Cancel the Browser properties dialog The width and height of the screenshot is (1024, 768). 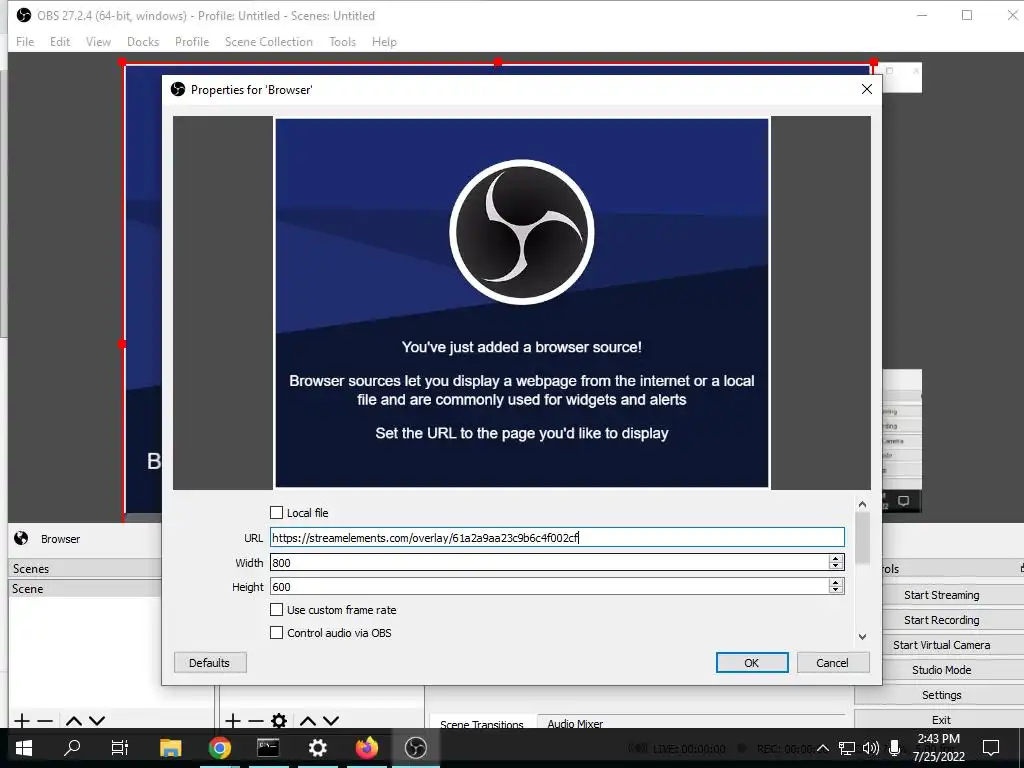[x=832, y=663]
